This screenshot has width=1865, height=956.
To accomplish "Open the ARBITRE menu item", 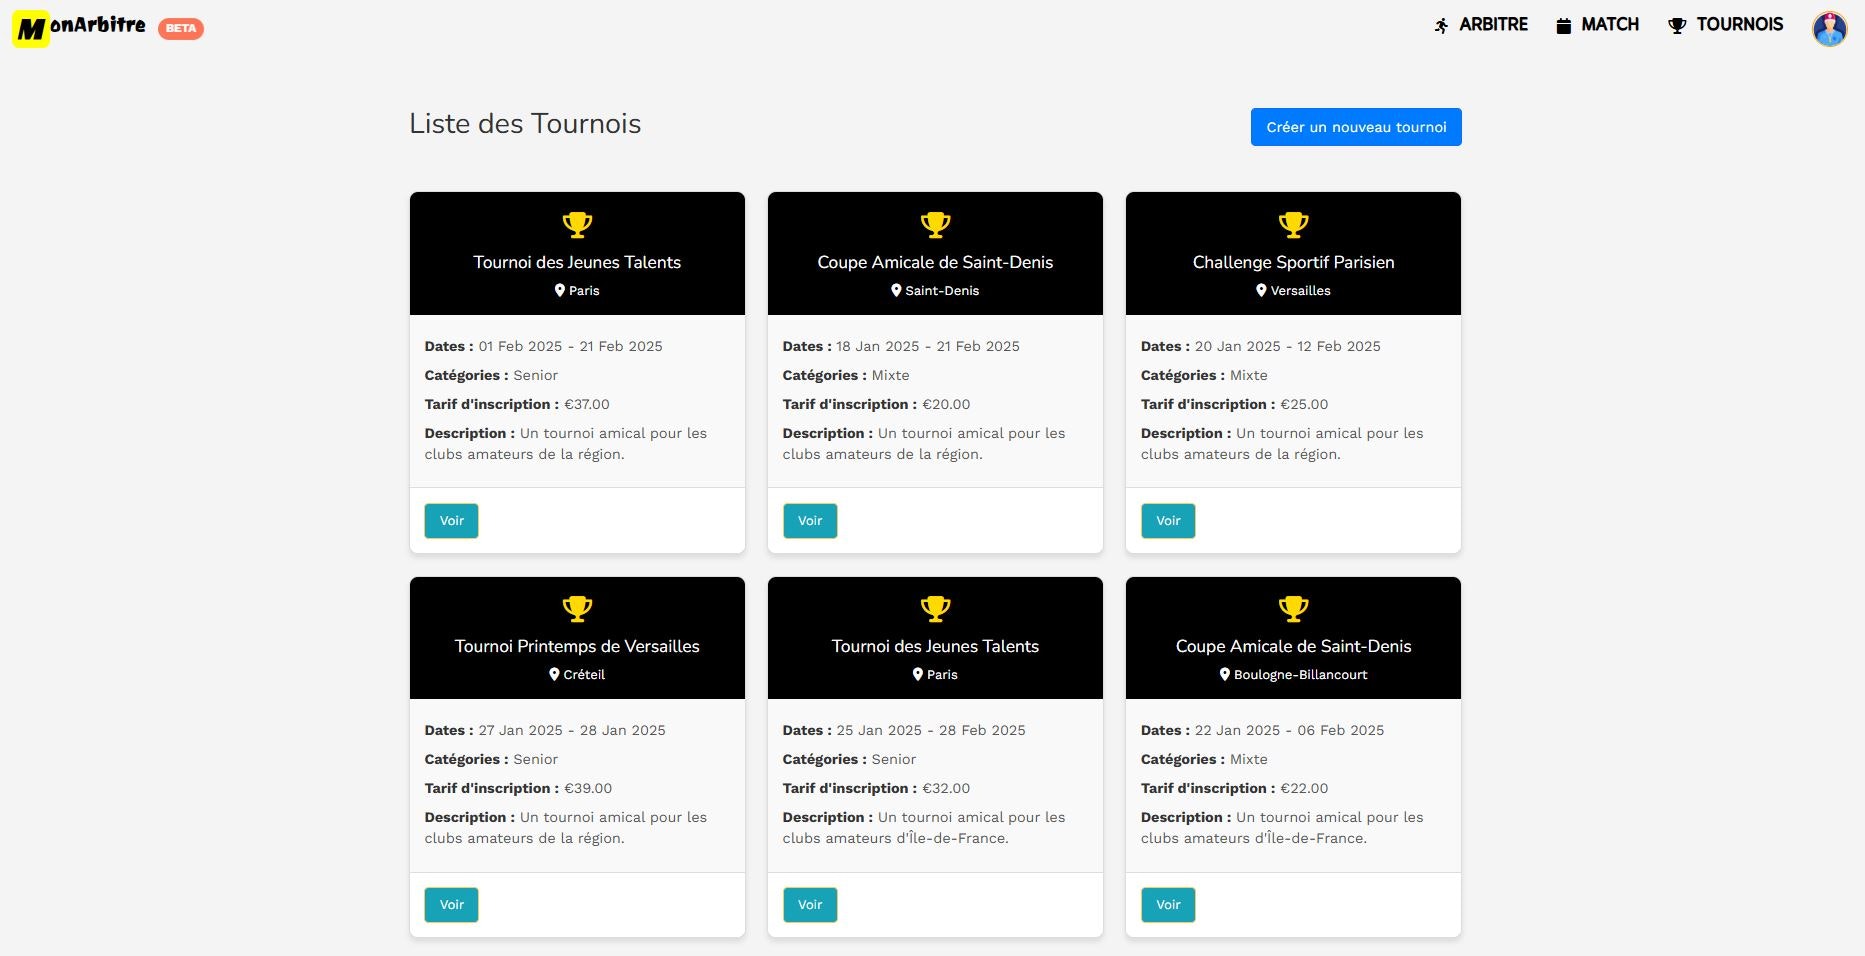I will tap(1481, 25).
